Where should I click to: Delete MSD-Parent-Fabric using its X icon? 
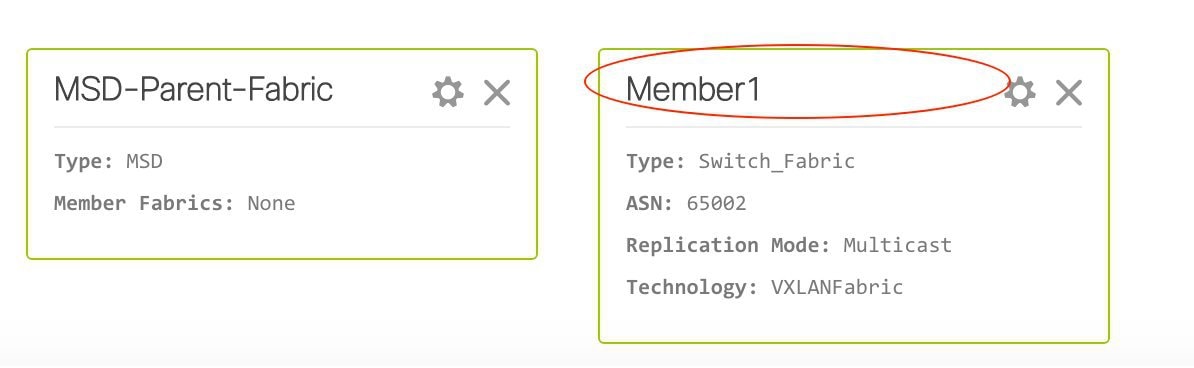point(497,93)
